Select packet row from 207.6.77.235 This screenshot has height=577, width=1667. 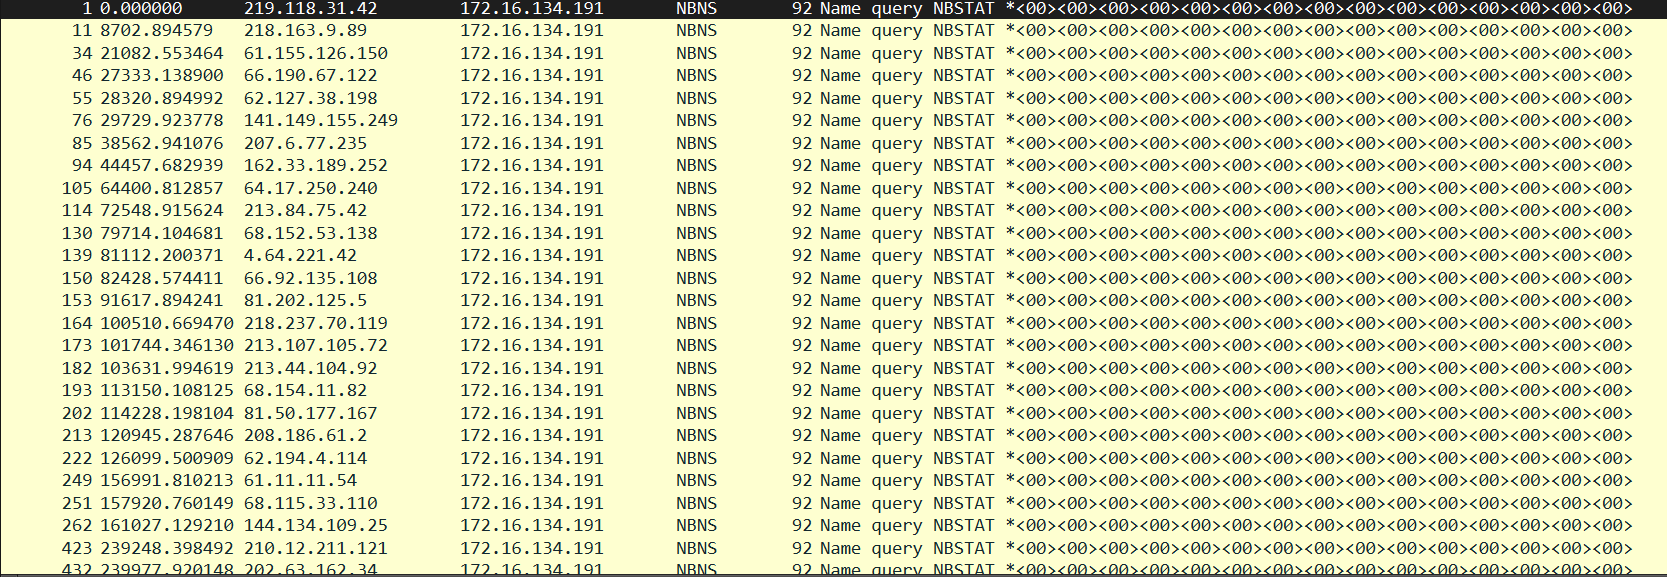click(x=833, y=143)
